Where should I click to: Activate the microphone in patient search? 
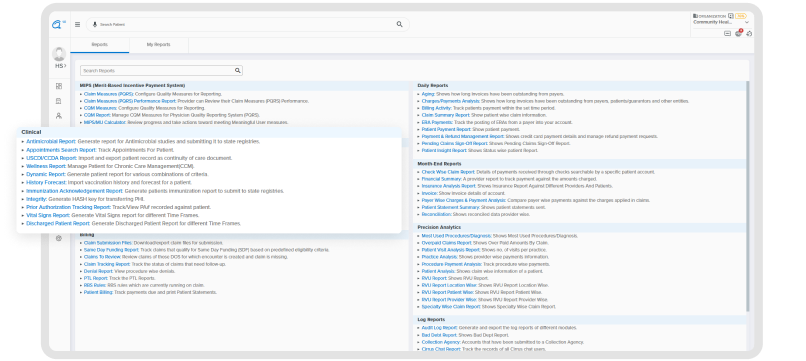95,24
